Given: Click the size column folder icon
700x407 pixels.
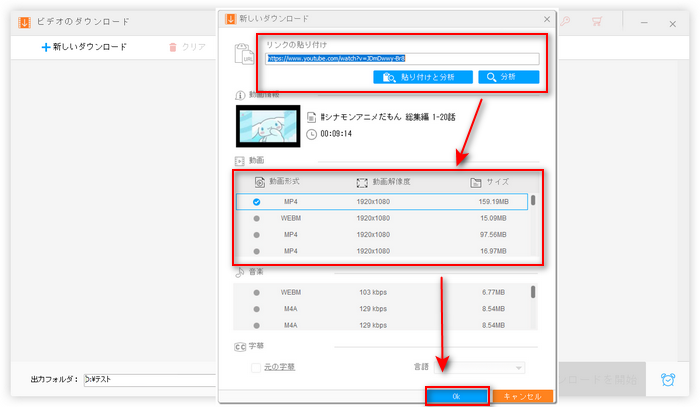Looking at the screenshot, I should point(476,183).
